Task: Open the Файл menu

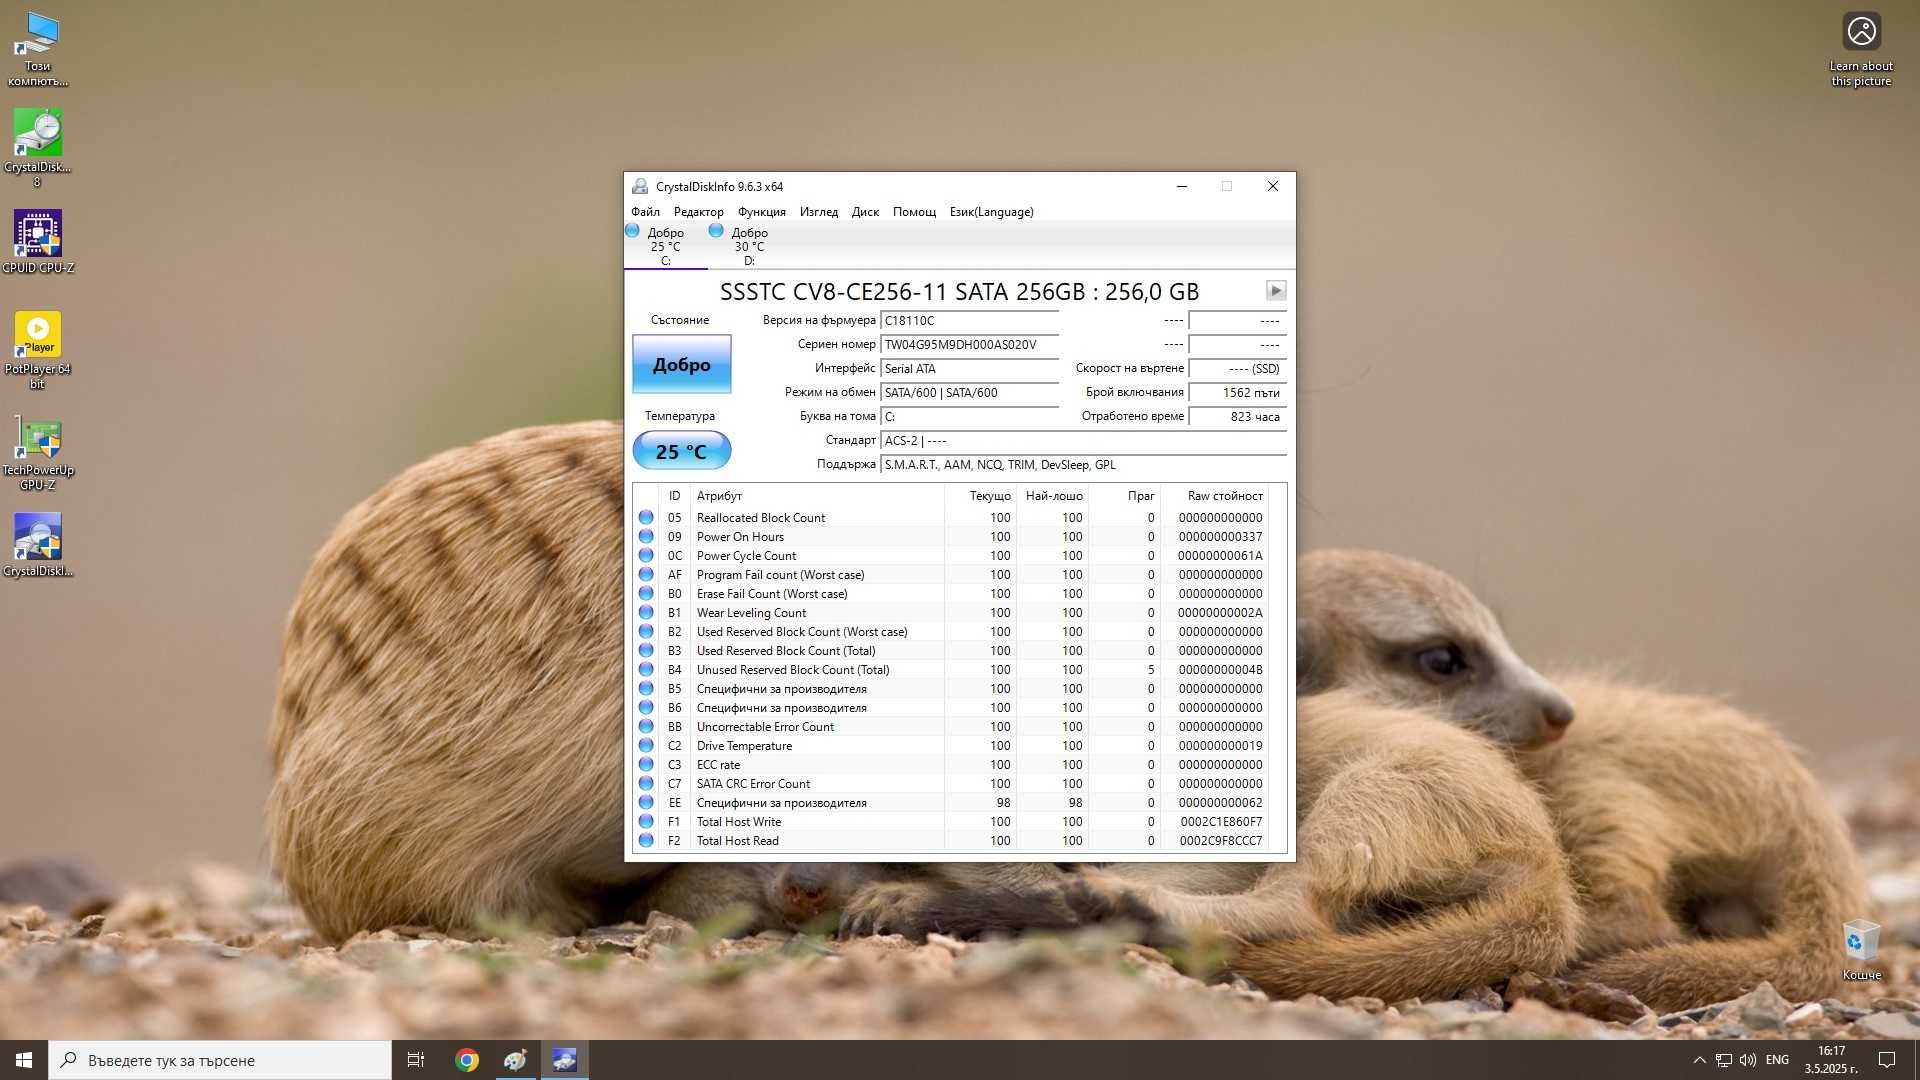Action: (x=645, y=212)
